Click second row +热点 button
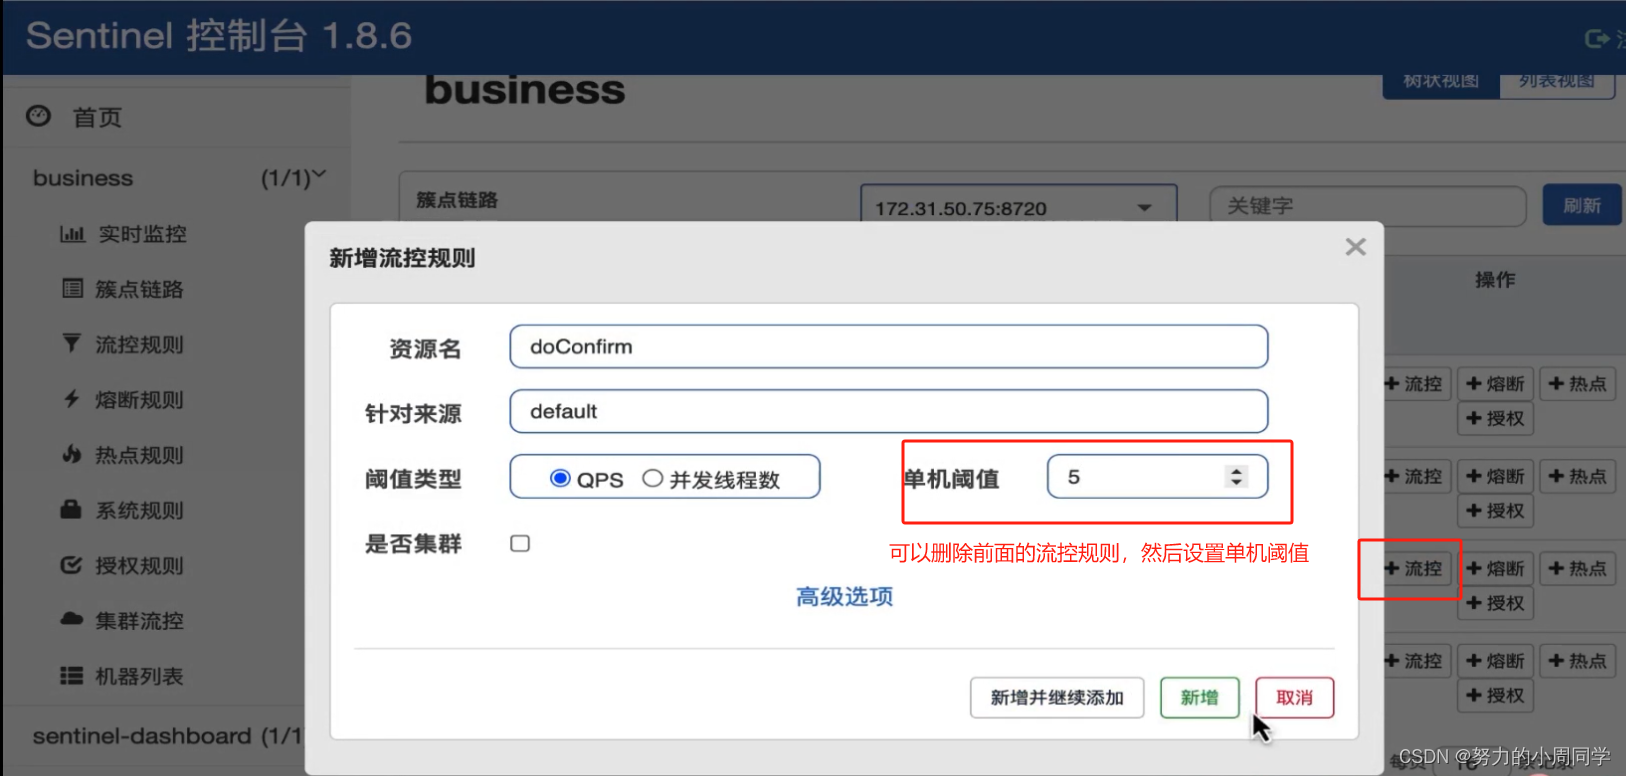The width and height of the screenshot is (1626, 776). coord(1577,476)
